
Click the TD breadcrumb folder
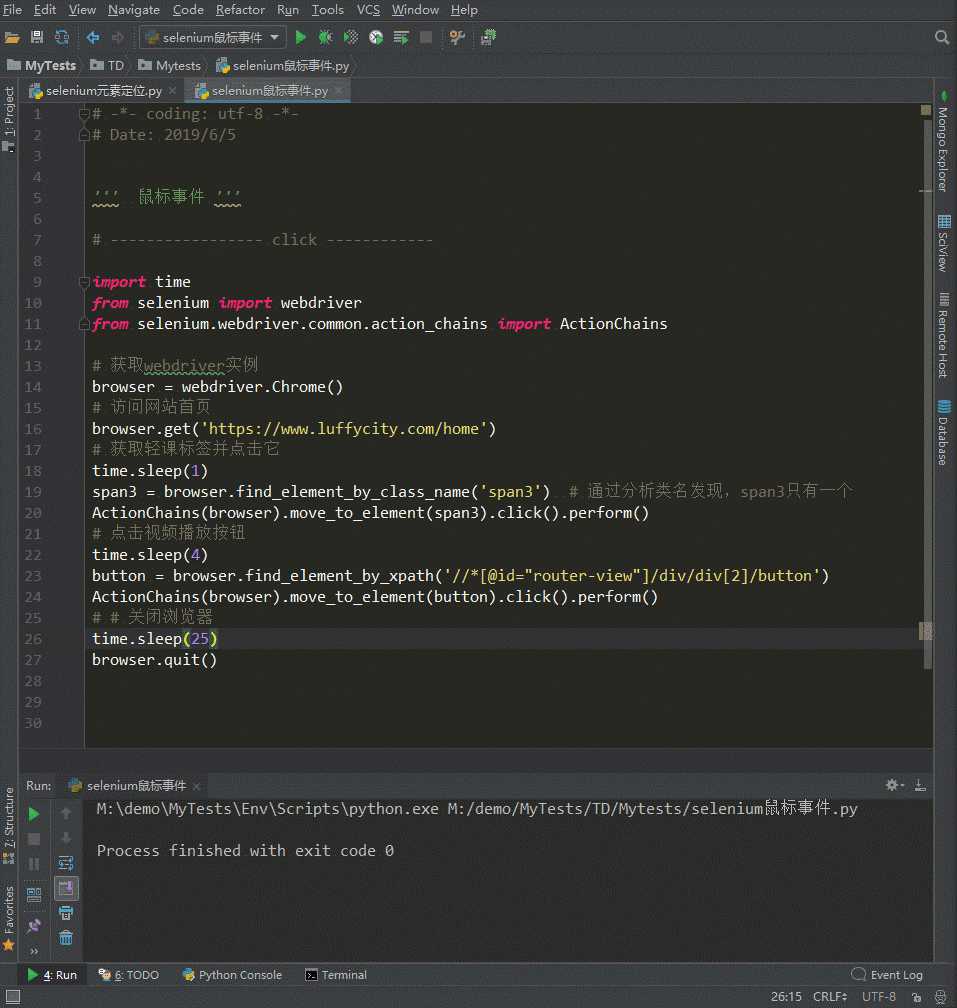[107, 66]
